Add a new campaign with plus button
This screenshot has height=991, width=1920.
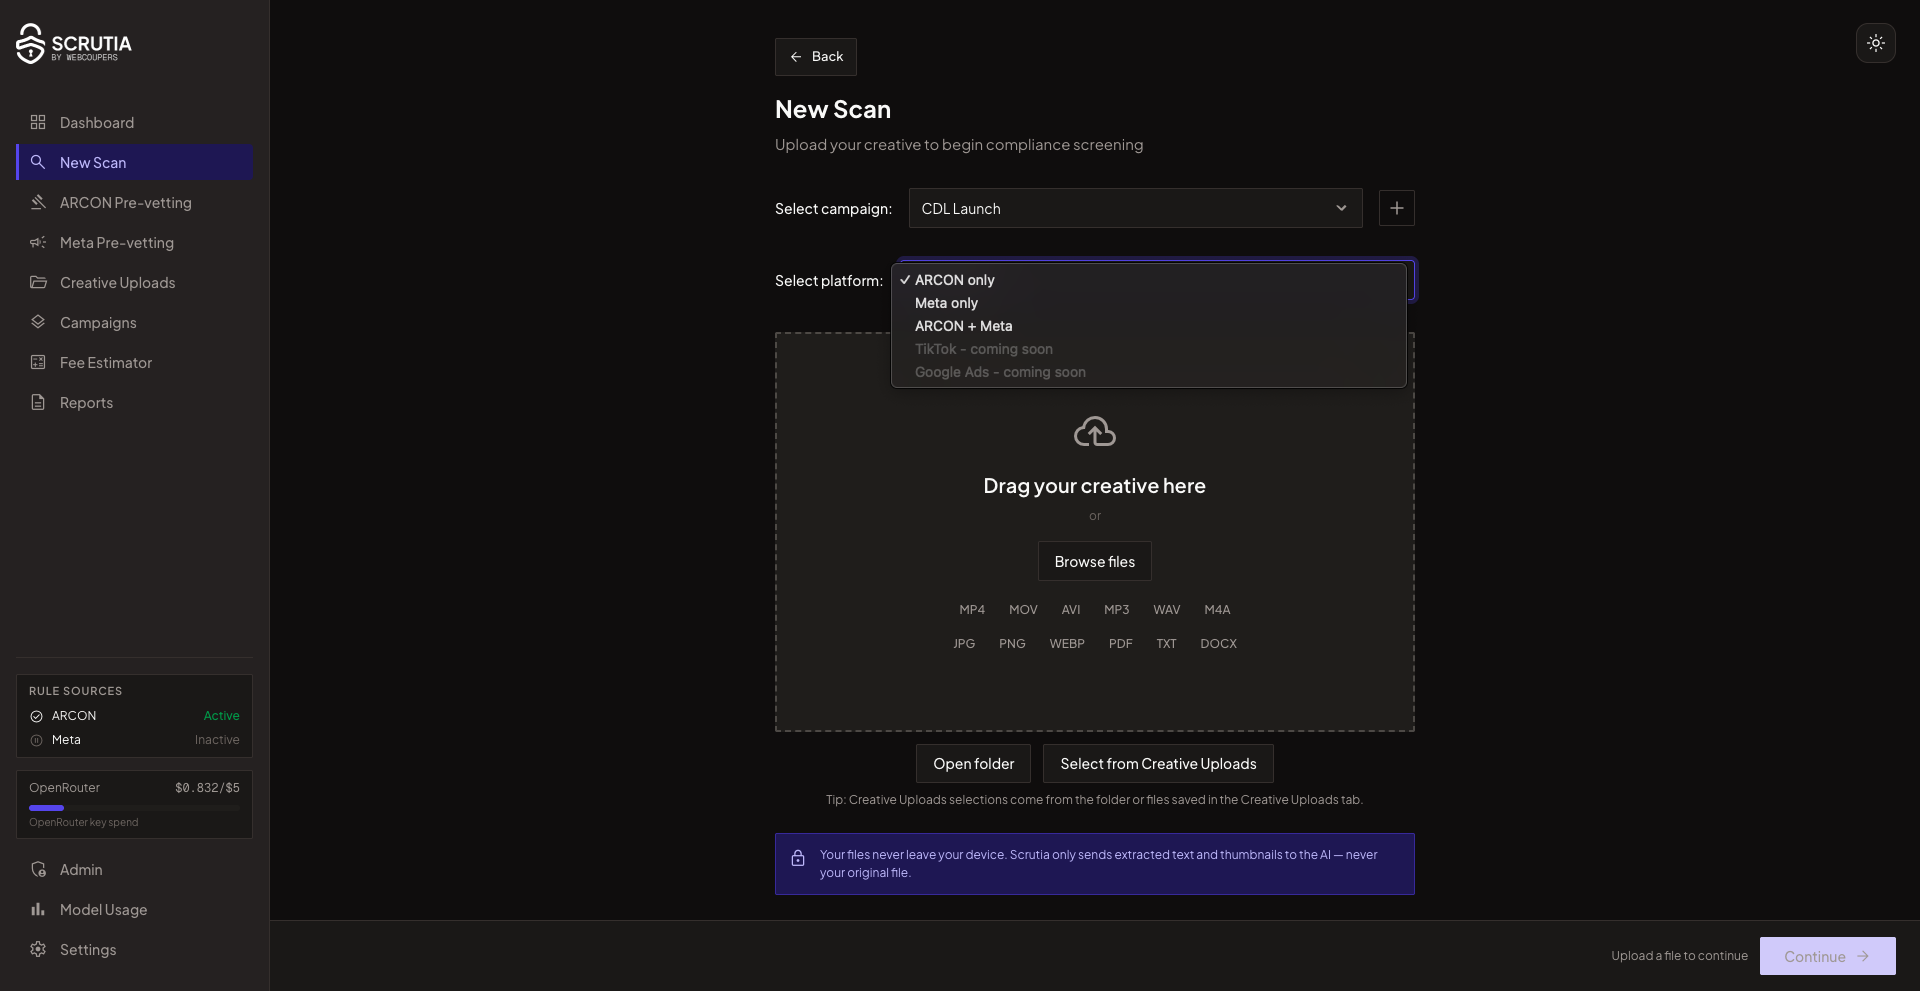(x=1396, y=208)
